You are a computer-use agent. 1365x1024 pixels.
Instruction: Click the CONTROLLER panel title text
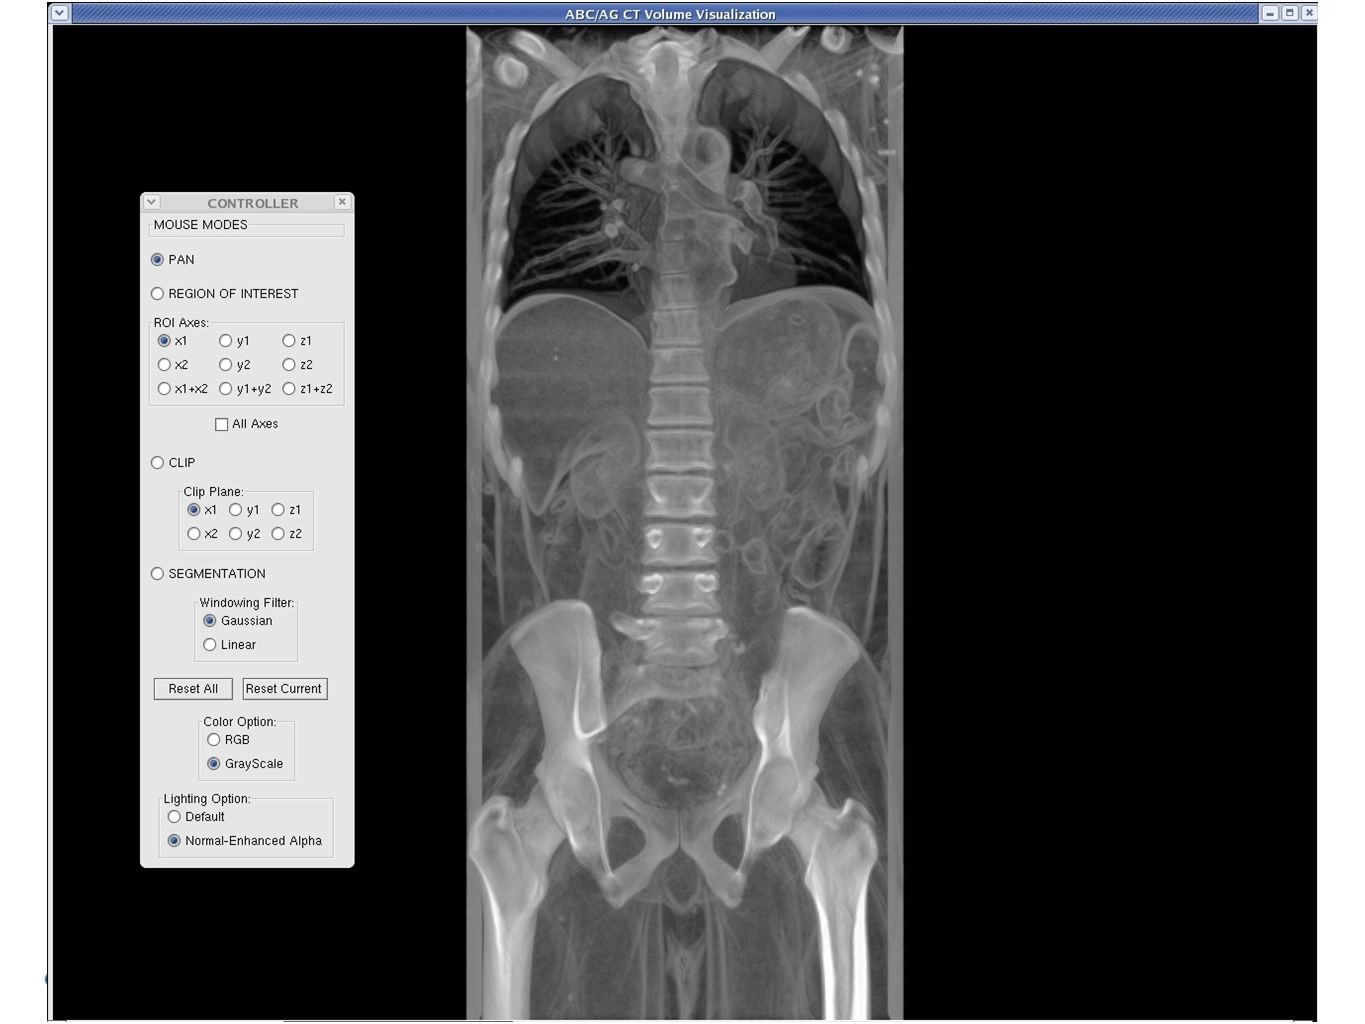(x=253, y=203)
